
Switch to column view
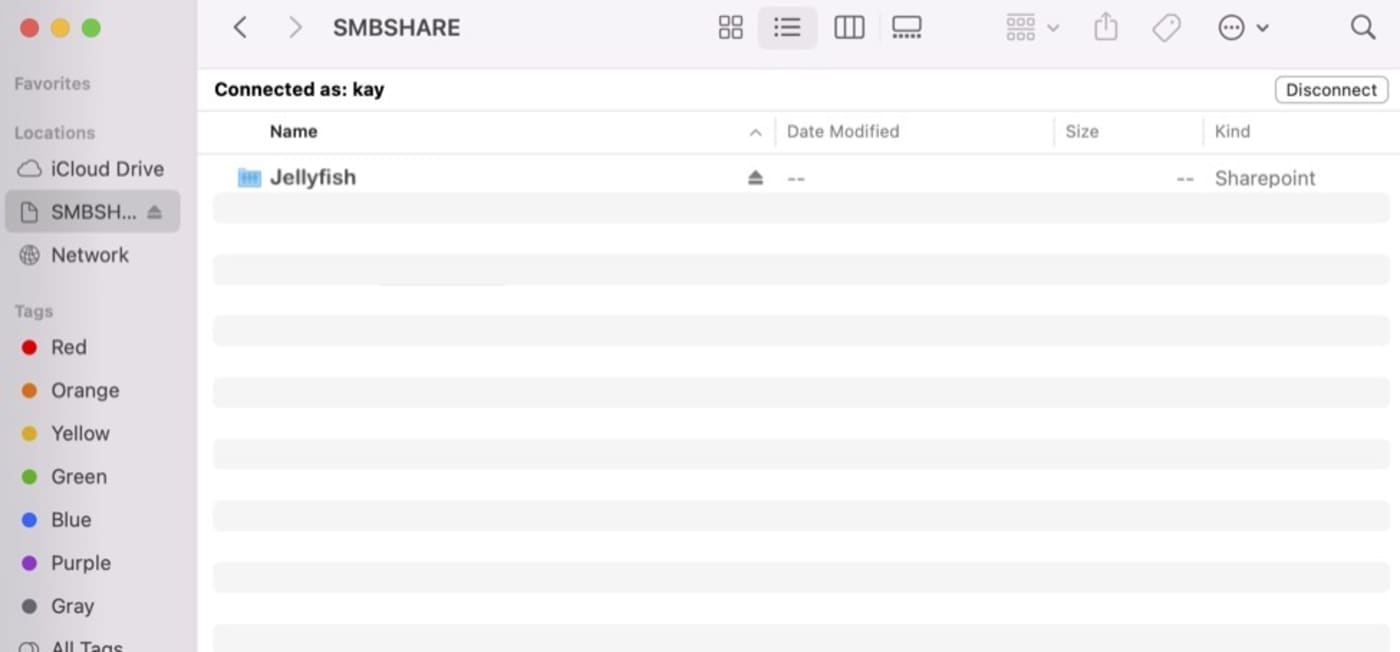click(x=849, y=28)
